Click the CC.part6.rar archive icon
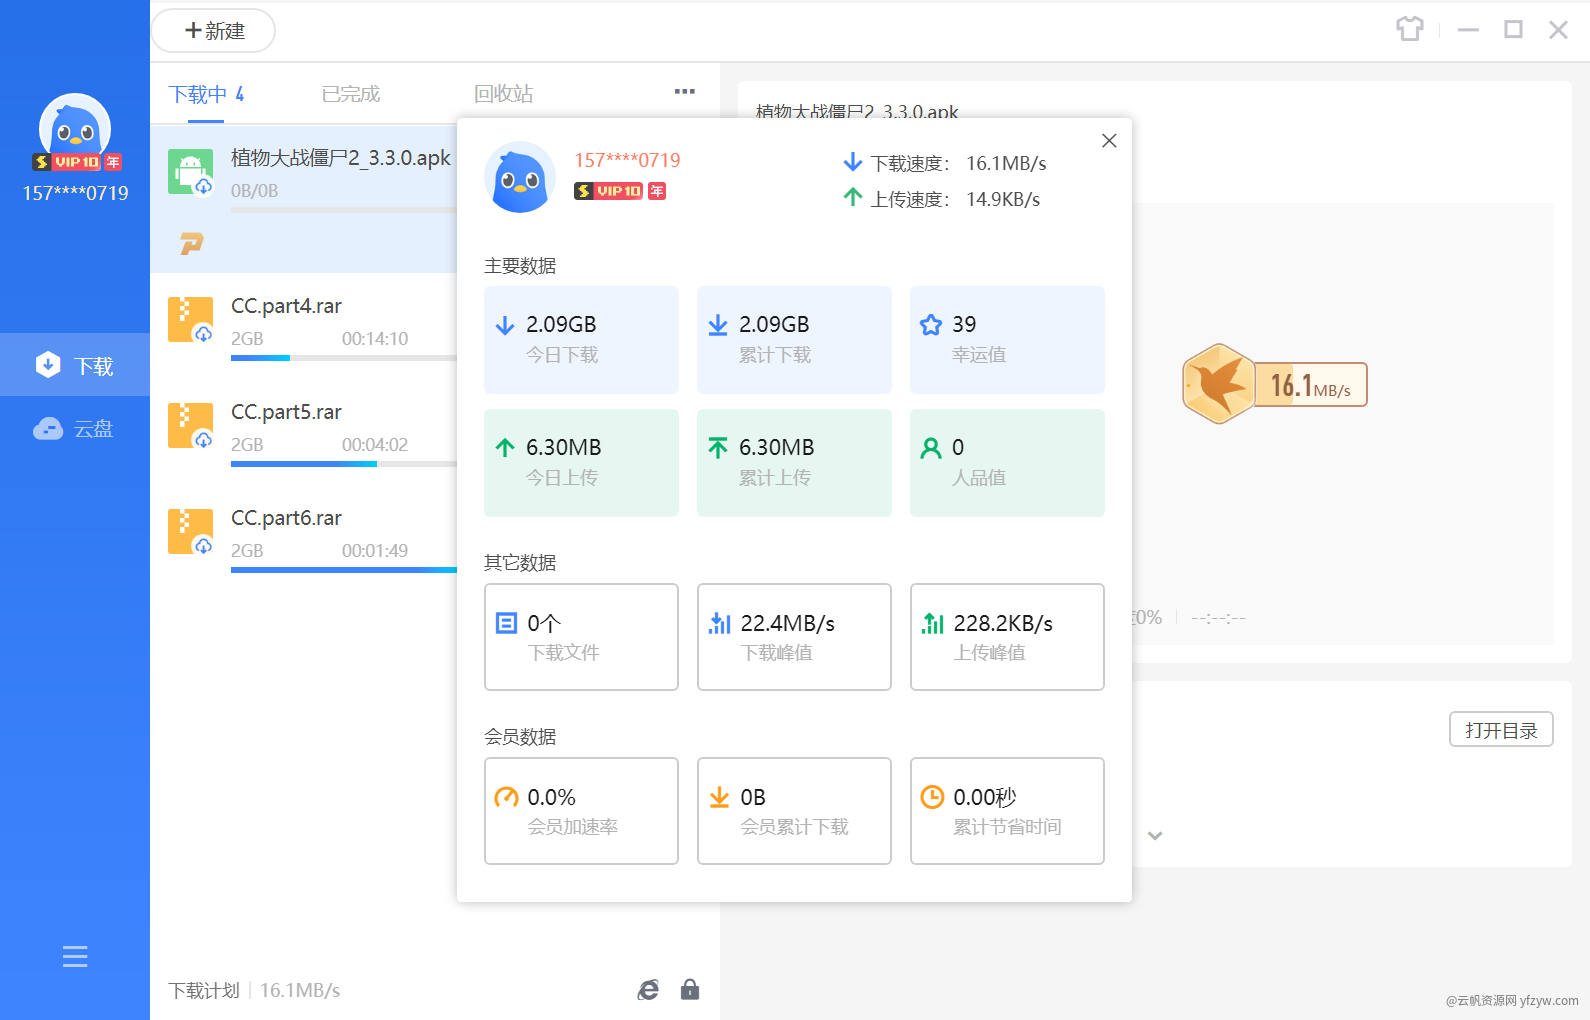 click(x=190, y=532)
